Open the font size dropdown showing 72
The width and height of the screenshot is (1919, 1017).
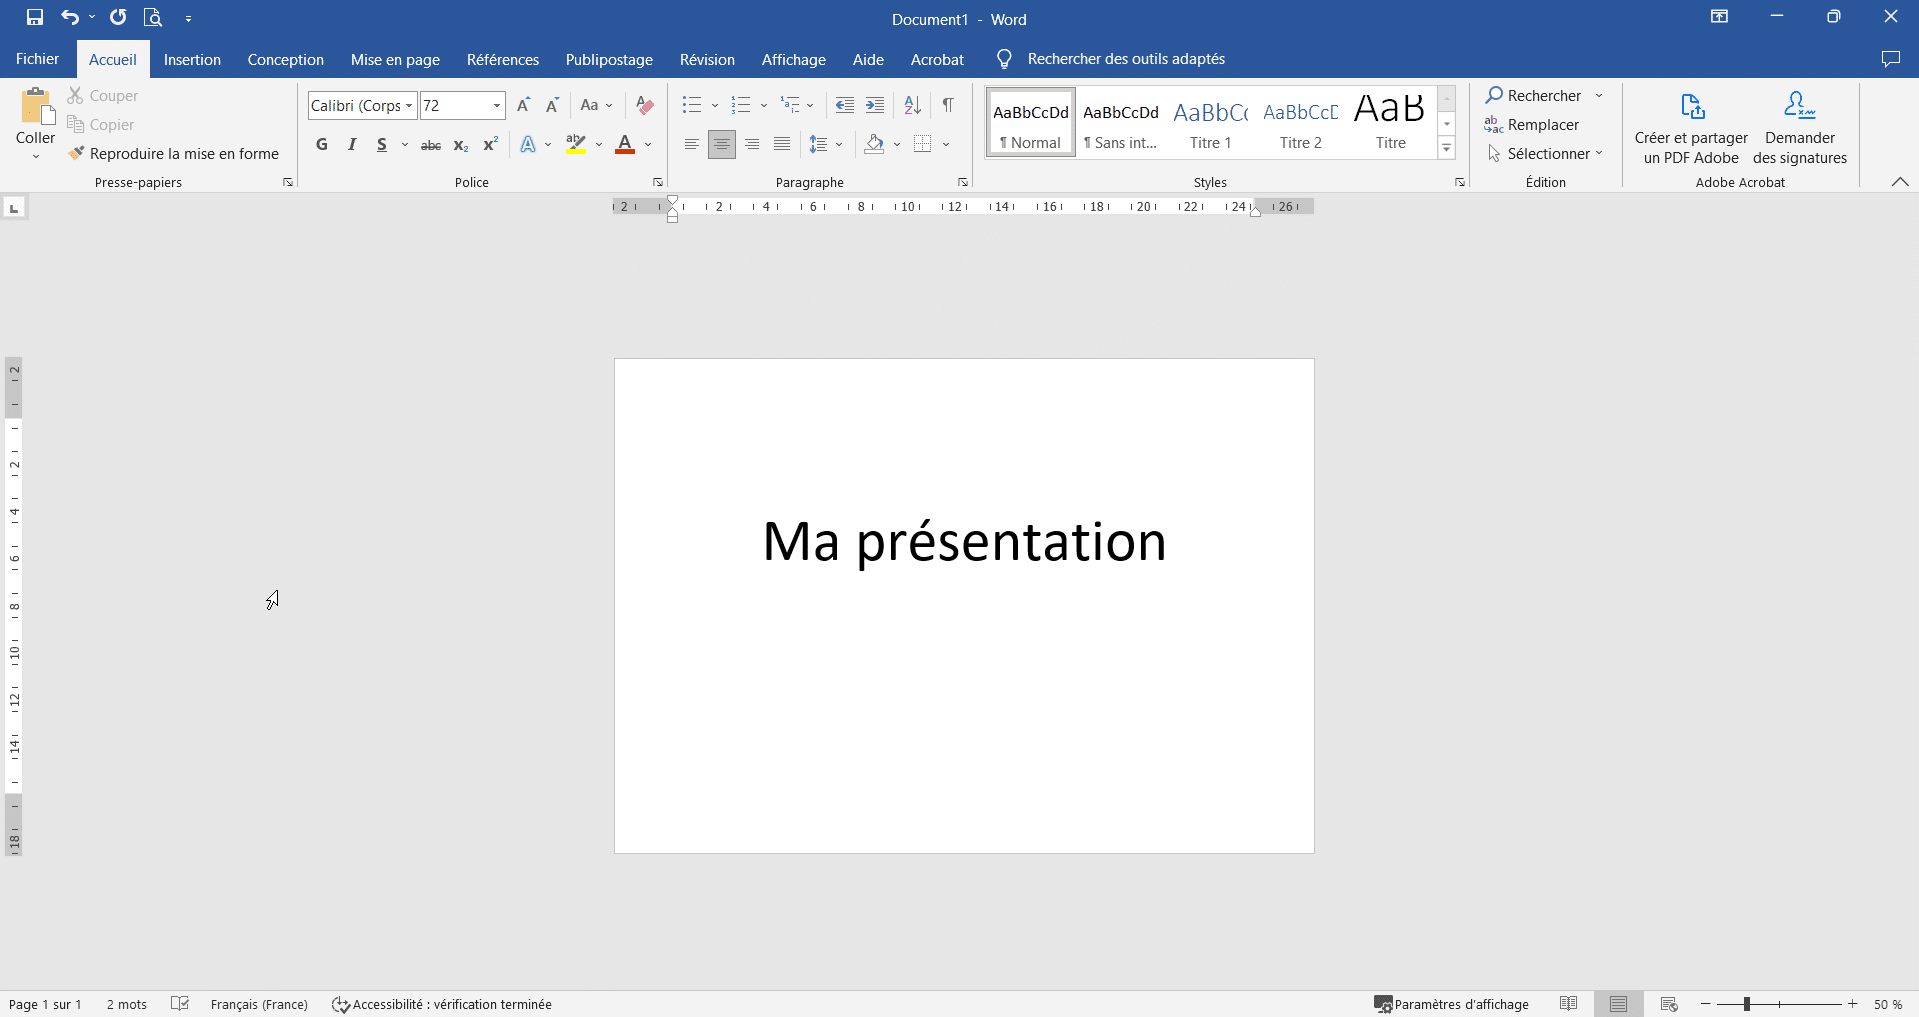tap(496, 106)
